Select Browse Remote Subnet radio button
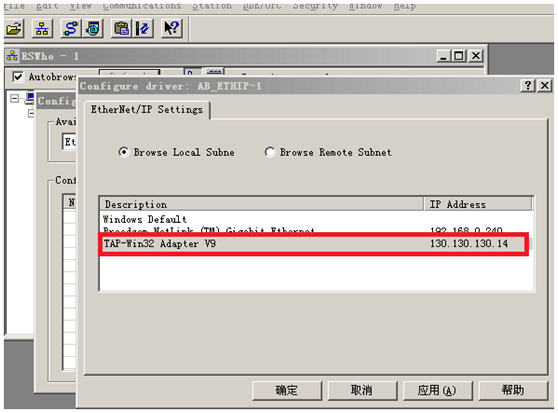 pyautogui.click(x=270, y=152)
